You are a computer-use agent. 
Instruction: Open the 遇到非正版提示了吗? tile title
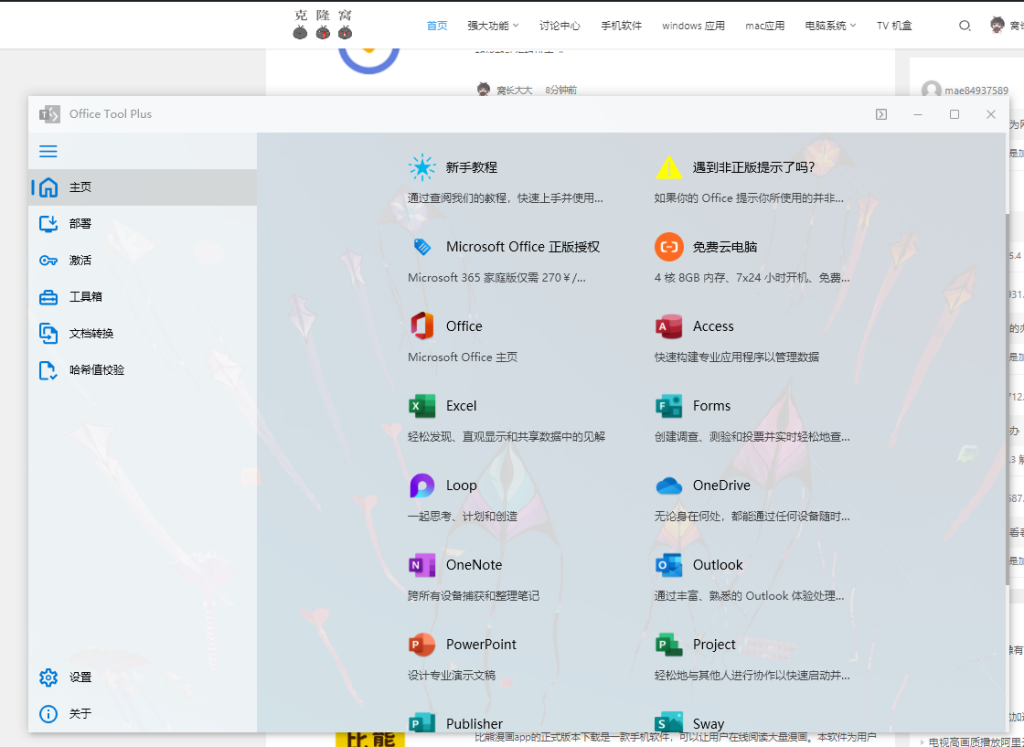pos(754,168)
